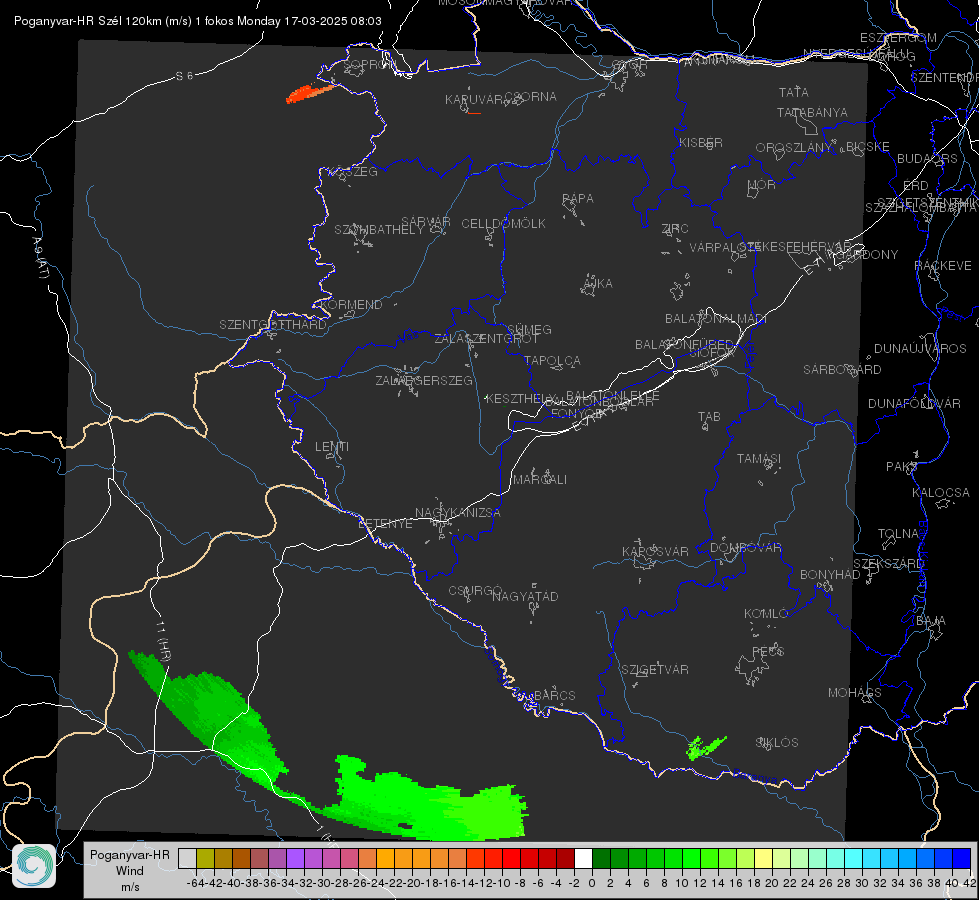Click the TOLNA town label

(x=898, y=533)
